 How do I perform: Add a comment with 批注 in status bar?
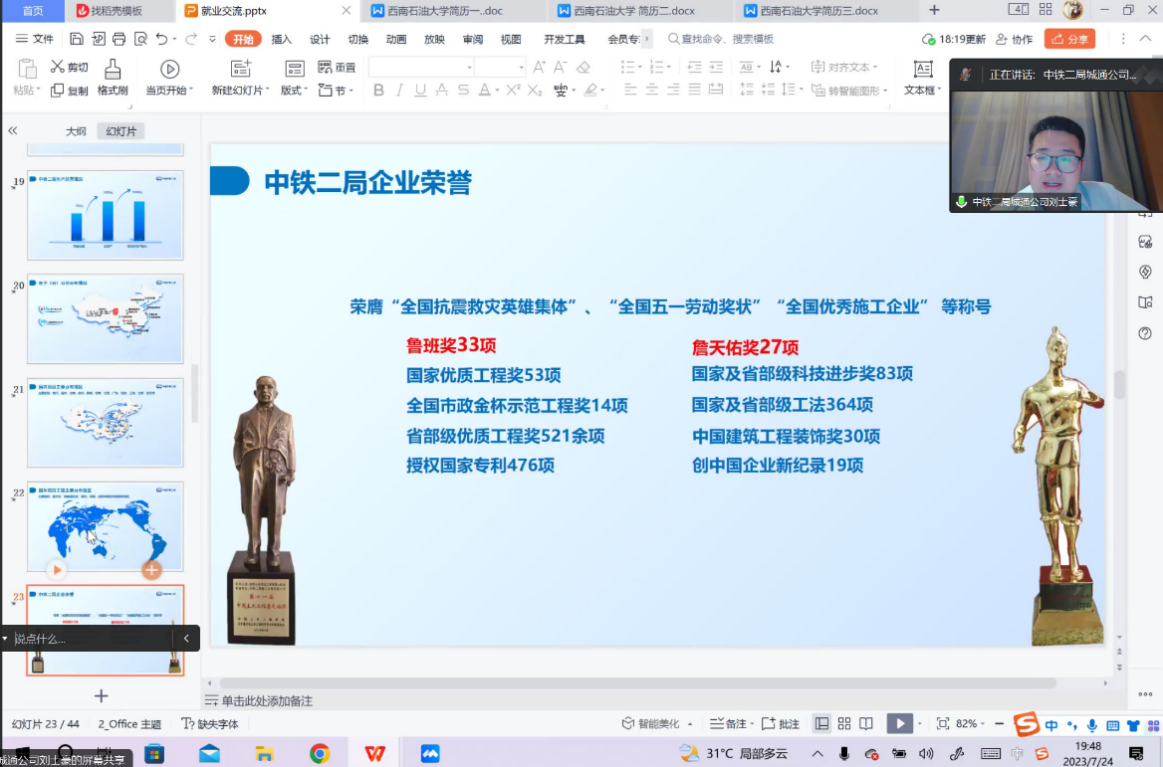pos(780,723)
